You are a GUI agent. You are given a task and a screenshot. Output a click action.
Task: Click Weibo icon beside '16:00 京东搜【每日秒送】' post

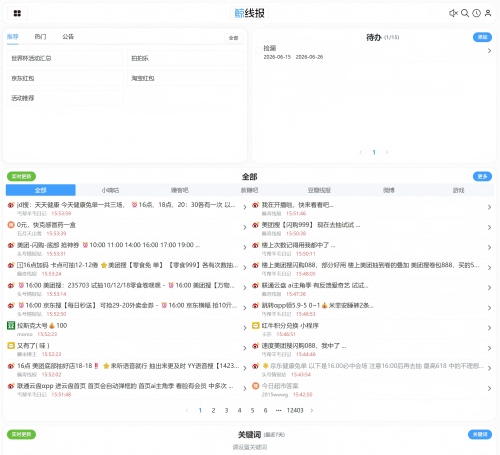(11, 305)
